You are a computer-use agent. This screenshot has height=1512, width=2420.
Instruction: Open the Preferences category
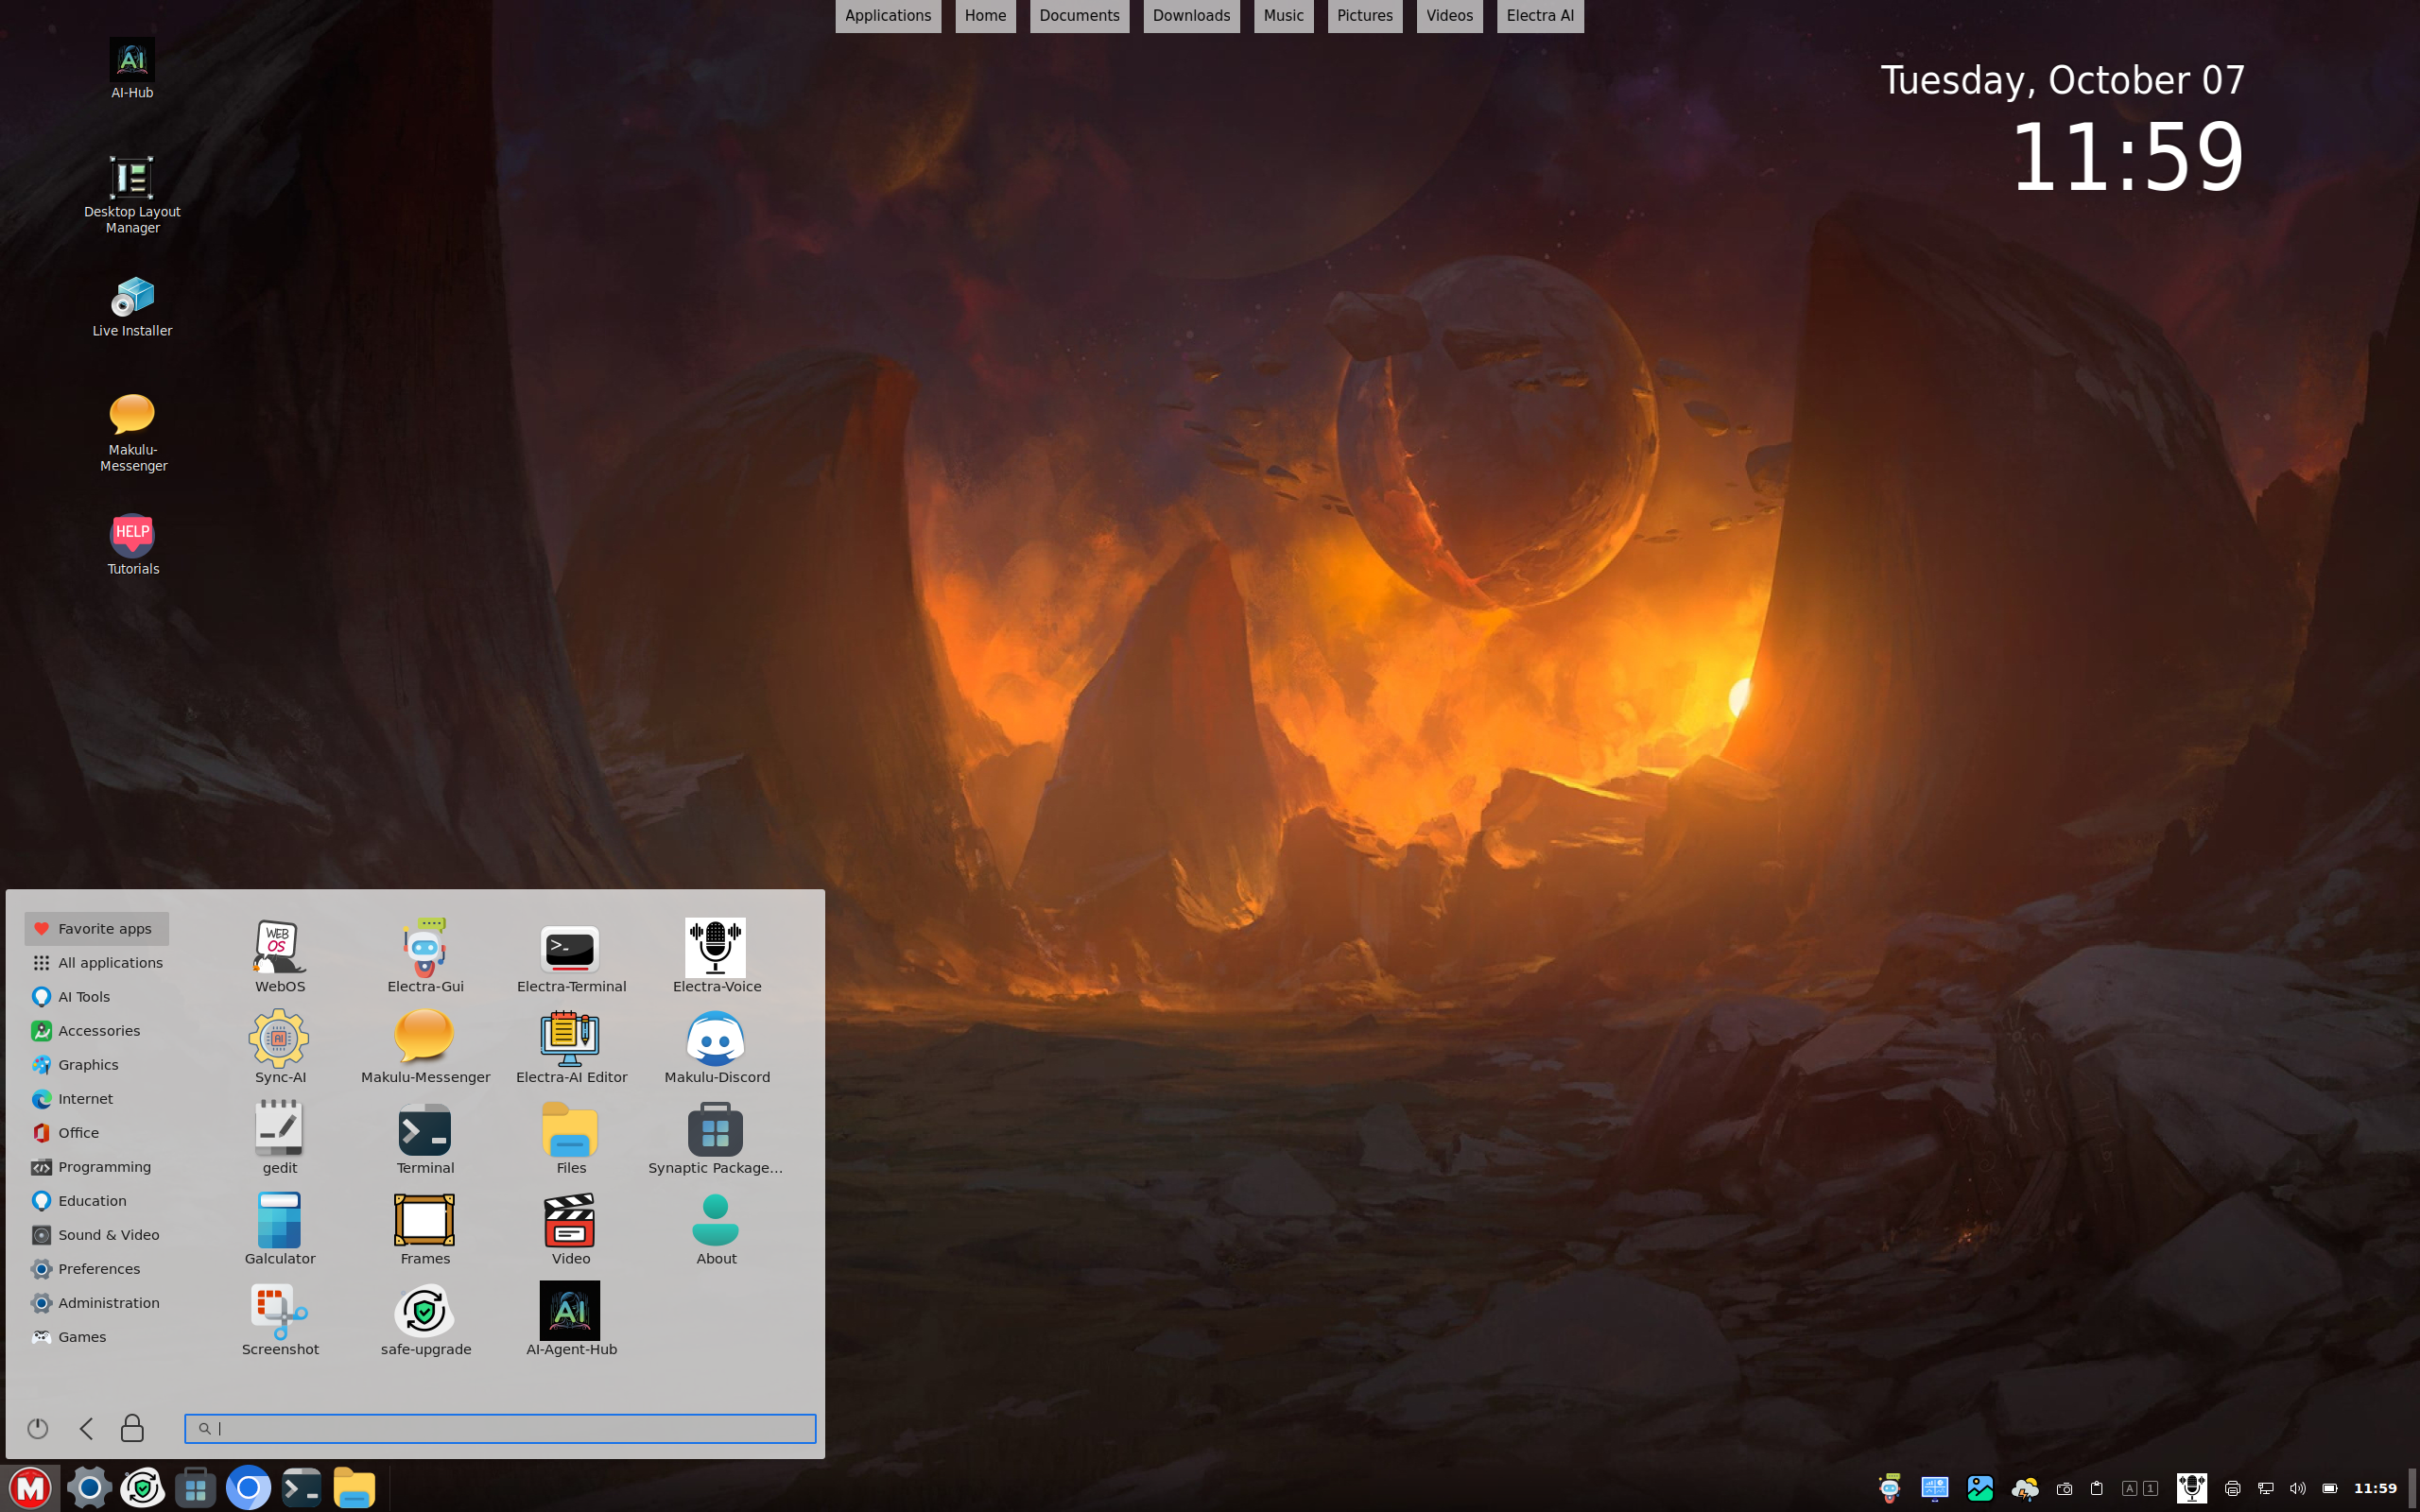coord(97,1268)
